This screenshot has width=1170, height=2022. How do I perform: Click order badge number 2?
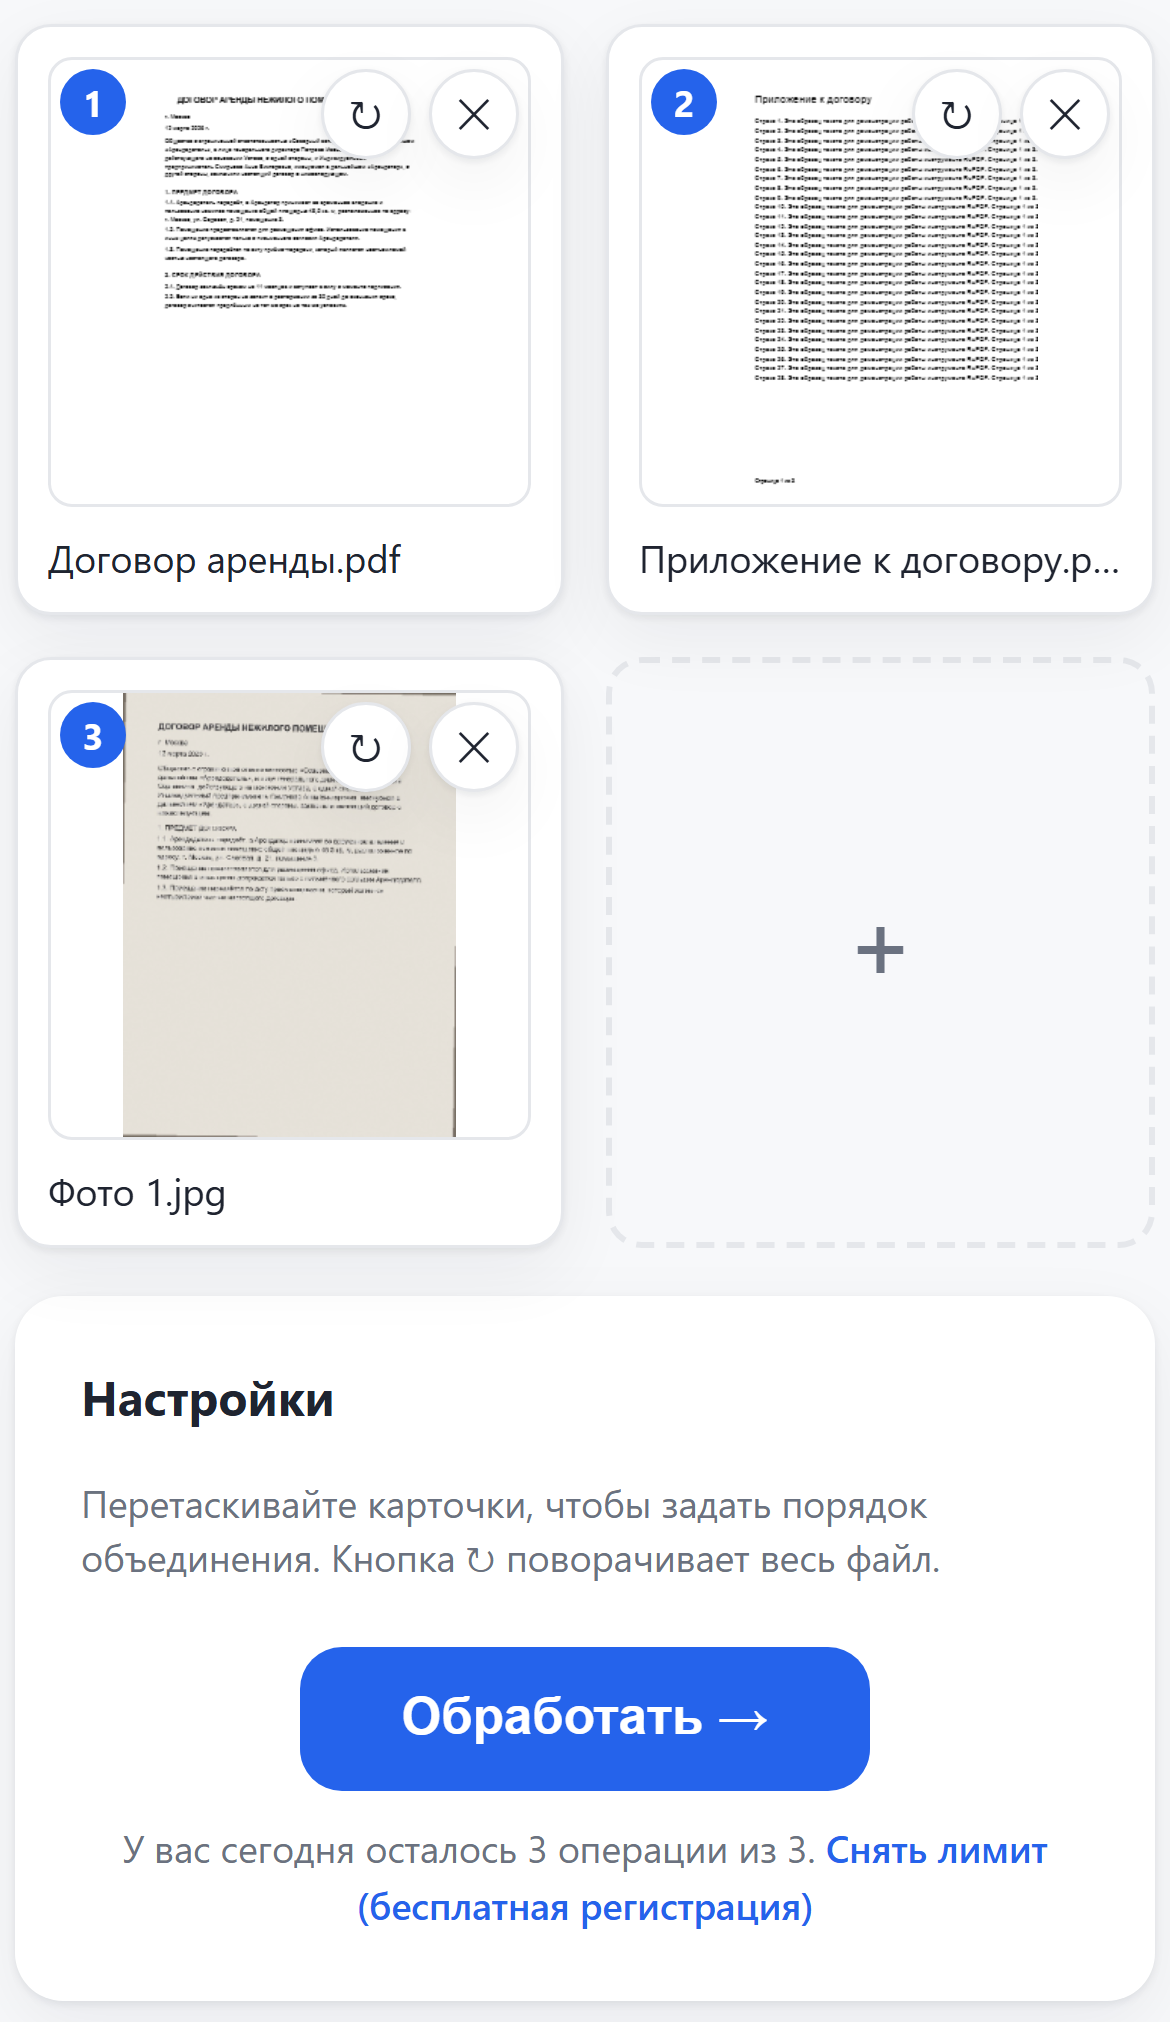[684, 103]
